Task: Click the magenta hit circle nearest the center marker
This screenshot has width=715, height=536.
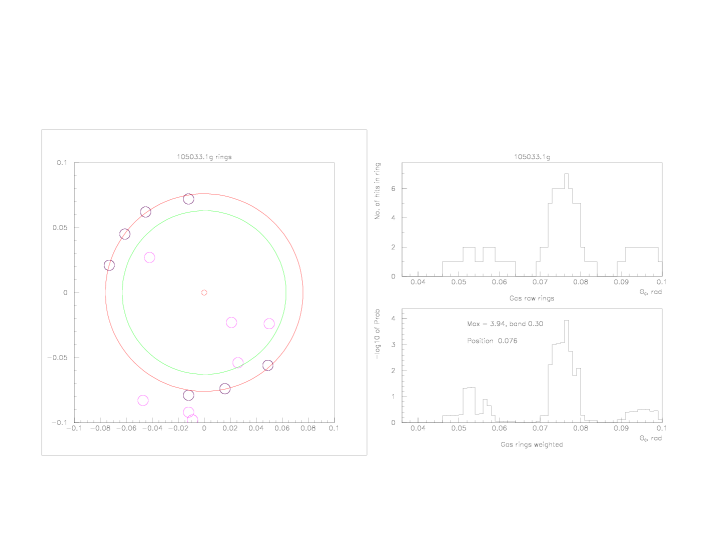Action: click(232, 323)
